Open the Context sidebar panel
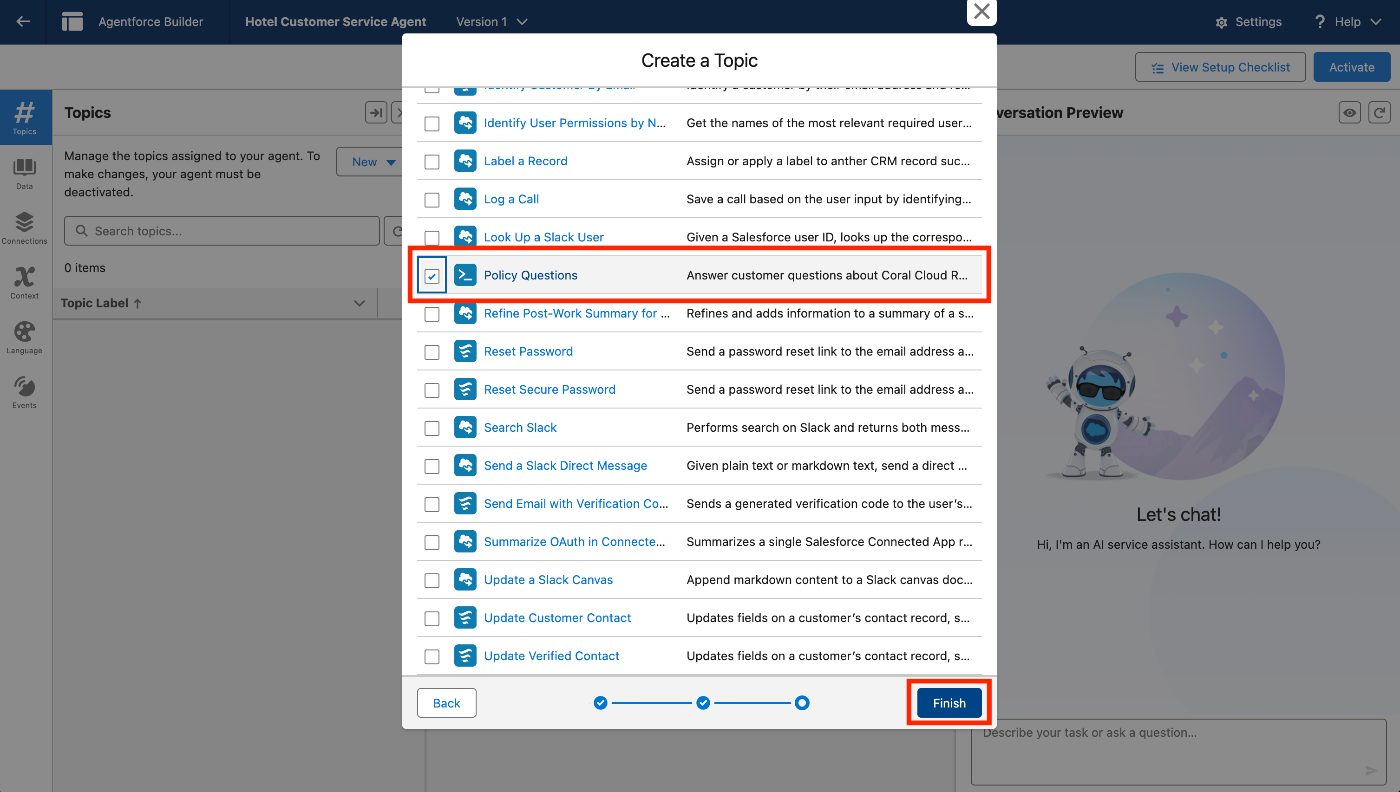This screenshot has width=1400, height=792. pyautogui.click(x=25, y=283)
